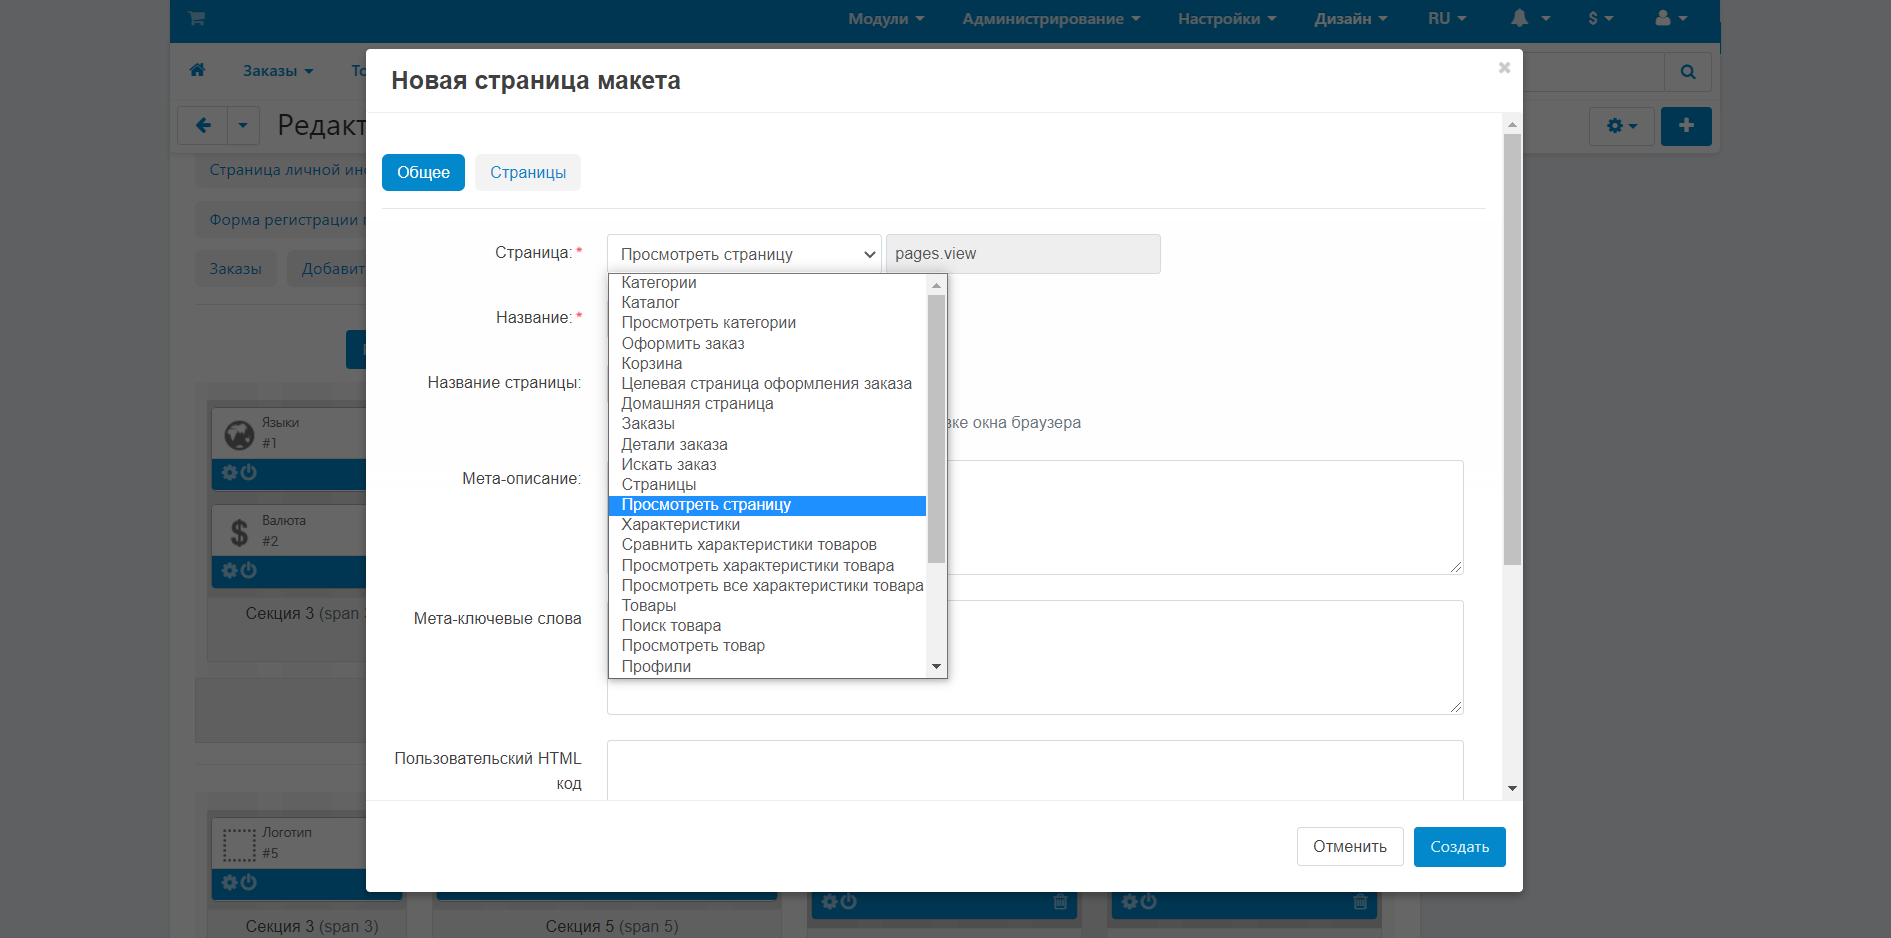Click the back arrow button

point(203,126)
